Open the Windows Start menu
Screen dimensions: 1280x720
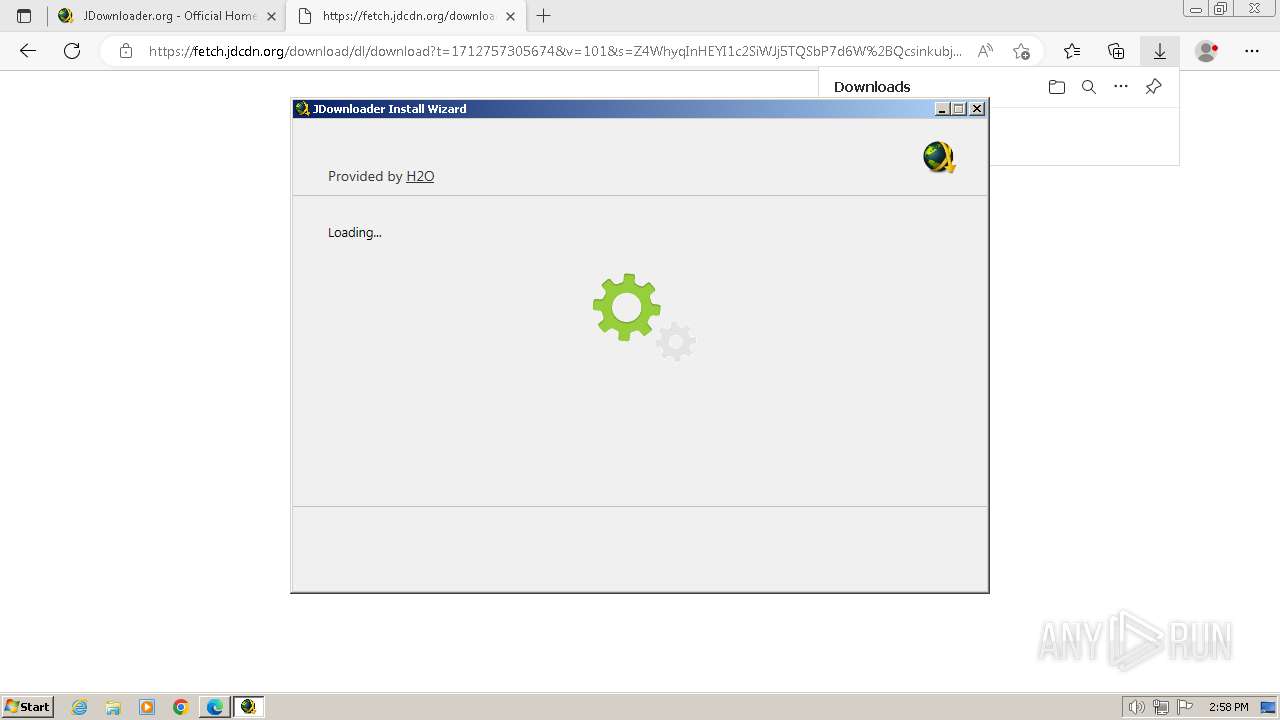28,706
